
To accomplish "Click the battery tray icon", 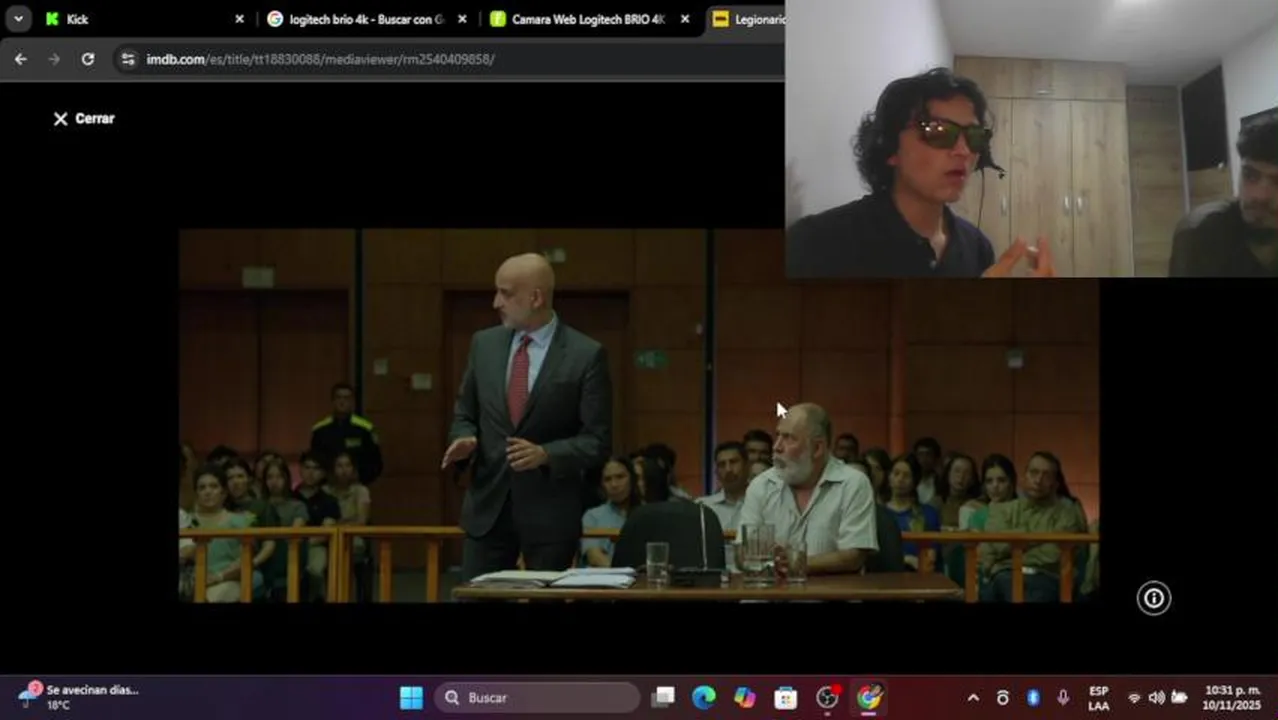I will 1179,698.
